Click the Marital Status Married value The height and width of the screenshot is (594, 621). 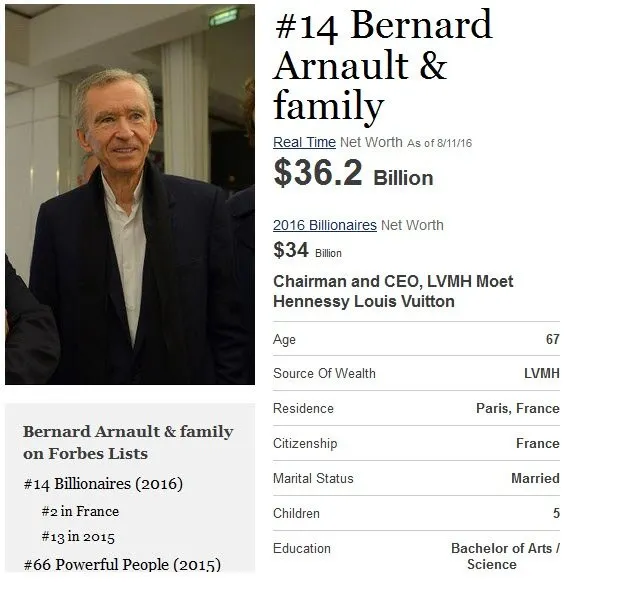pos(535,478)
